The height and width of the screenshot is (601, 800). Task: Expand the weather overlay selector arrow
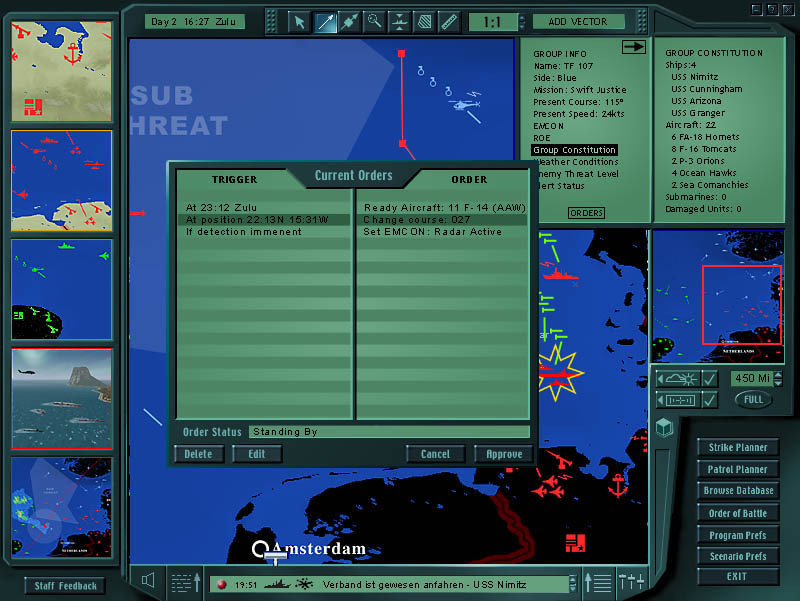pyautogui.click(x=661, y=379)
